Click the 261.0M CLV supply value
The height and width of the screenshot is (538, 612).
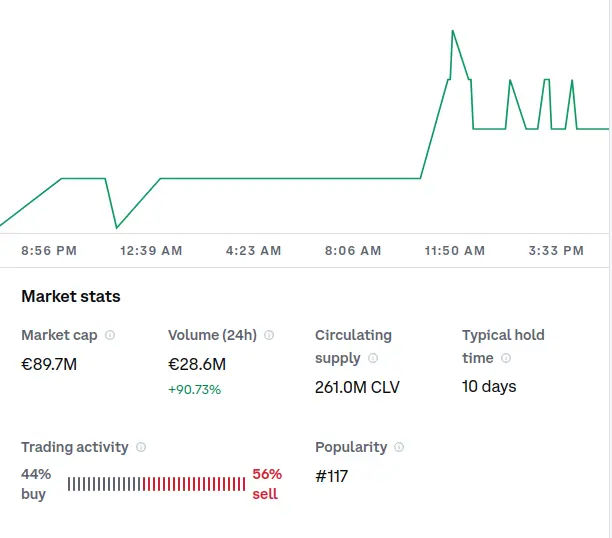(357, 387)
